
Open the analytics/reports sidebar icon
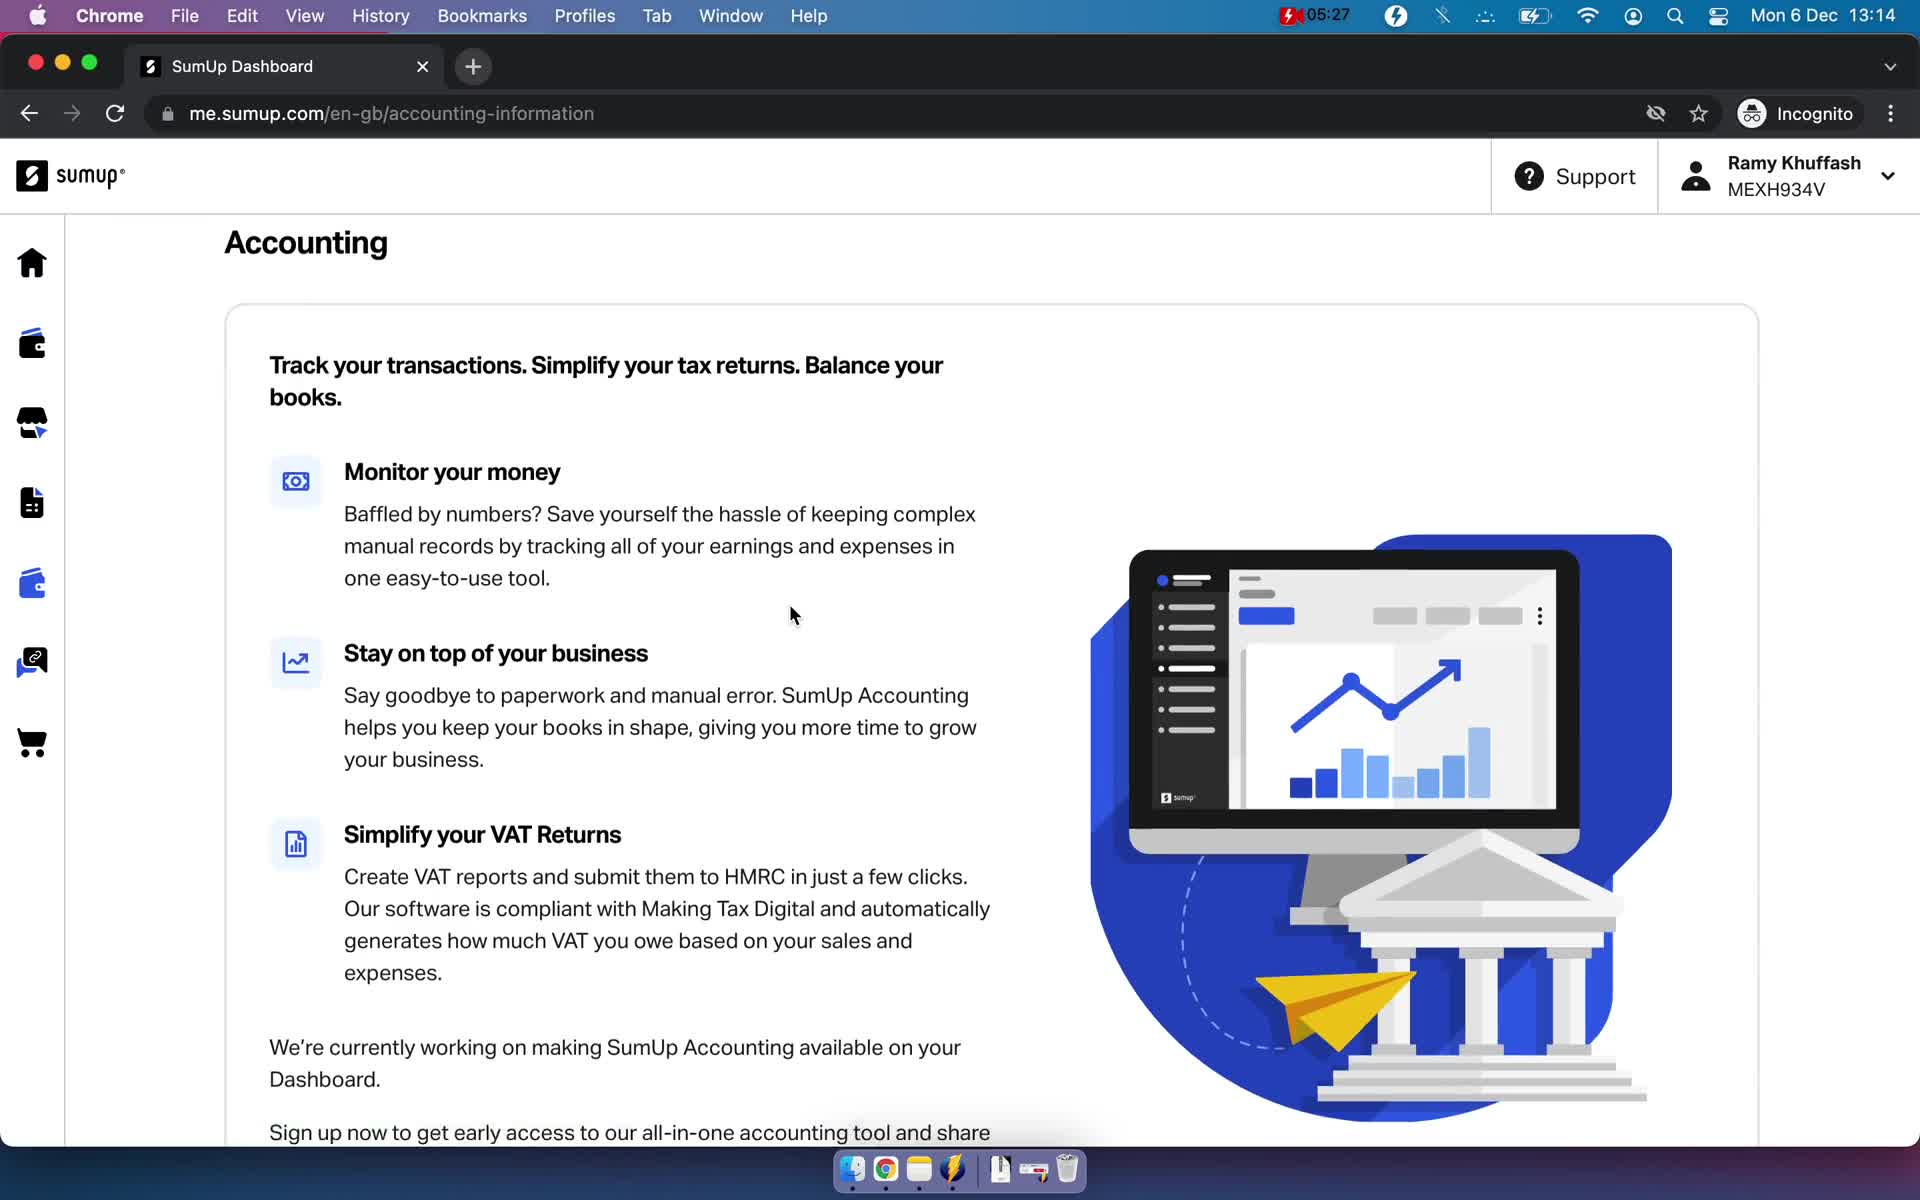pyautogui.click(x=32, y=502)
